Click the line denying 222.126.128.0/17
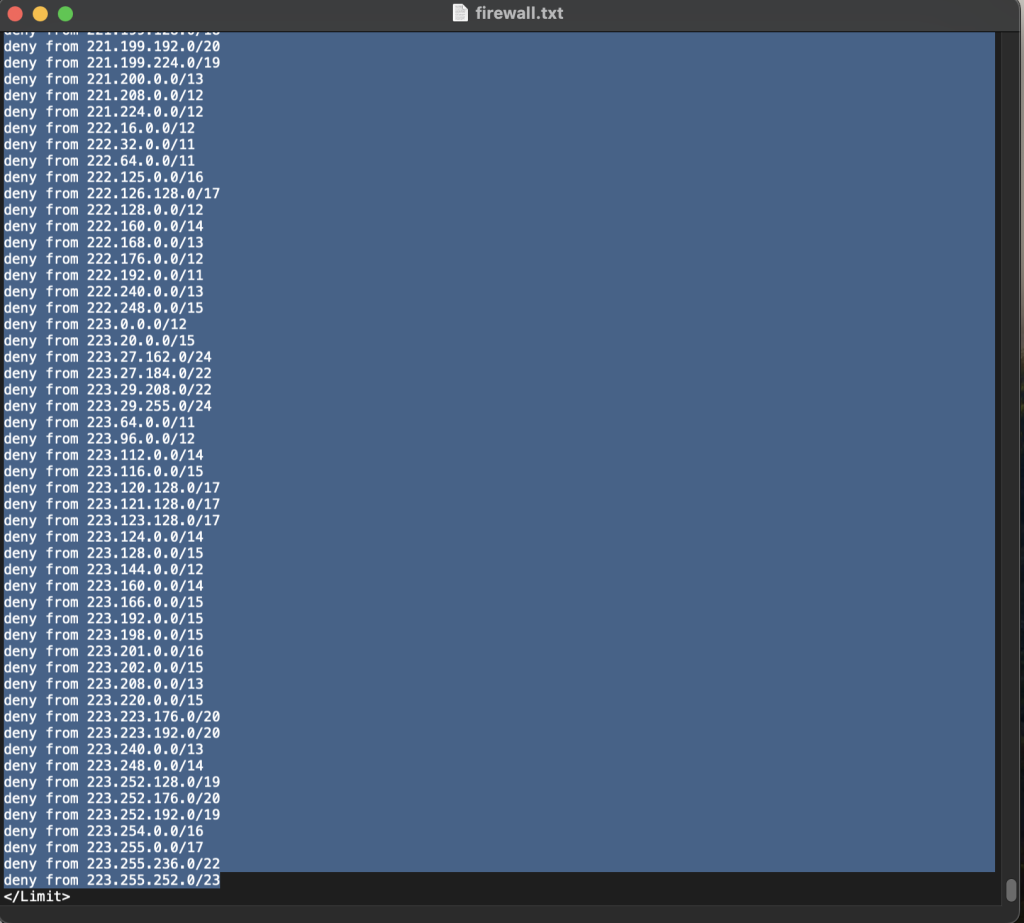This screenshot has width=1024, height=923. pyautogui.click(x=111, y=193)
